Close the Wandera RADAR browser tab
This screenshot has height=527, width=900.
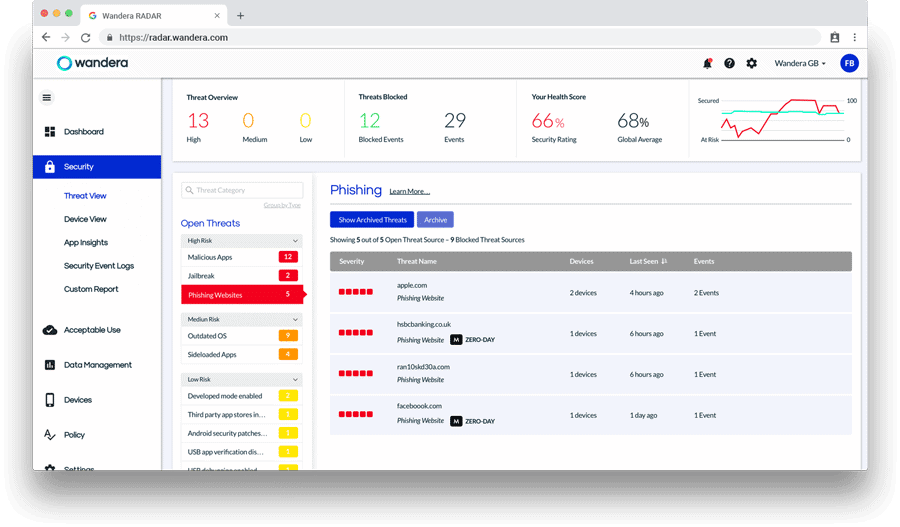pyautogui.click(x=217, y=16)
